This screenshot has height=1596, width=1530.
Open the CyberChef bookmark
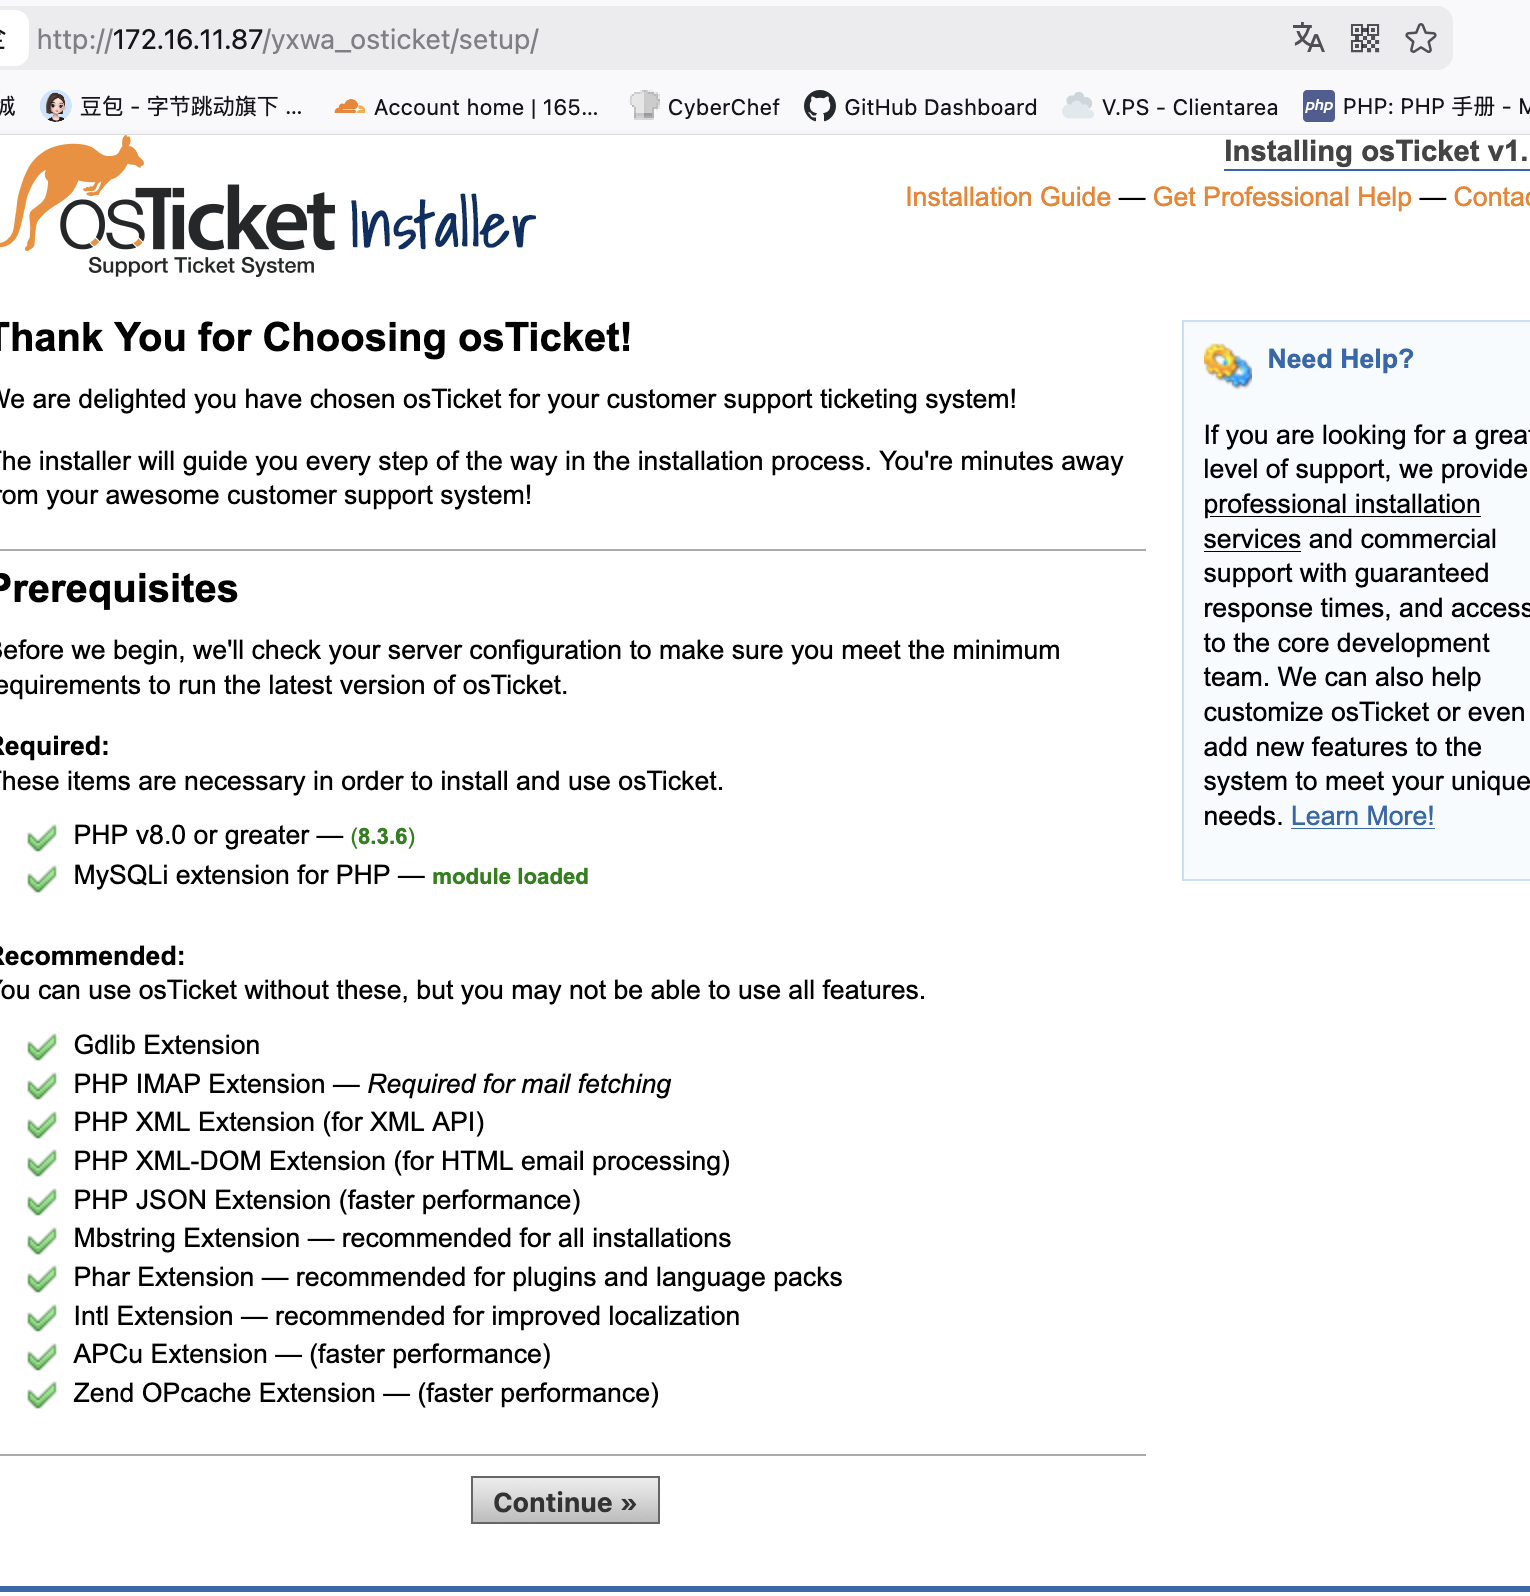point(705,107)
